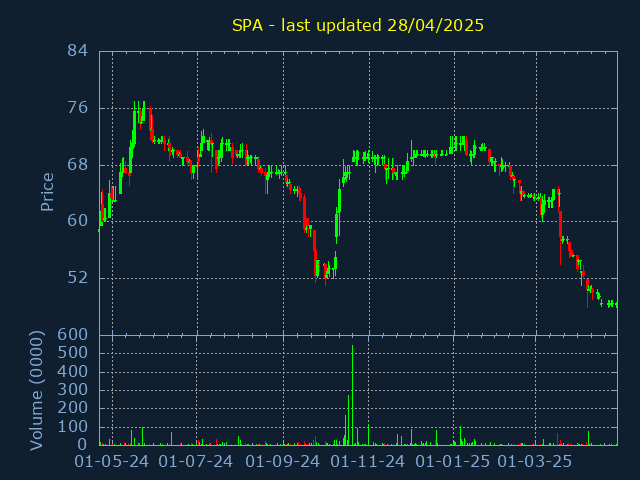Screen dimensions: 640x480
Task: Click the price axis value 60
Action: (78, 221)
